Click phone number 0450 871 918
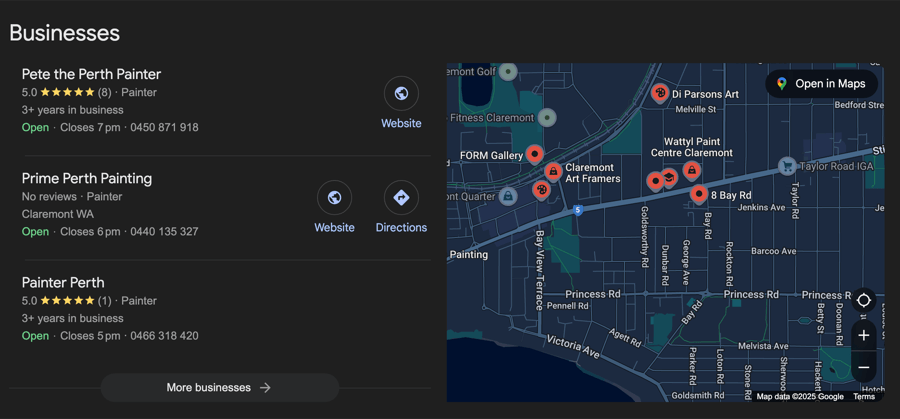Screen dimensions: 900x419 [x=164, y=127]
